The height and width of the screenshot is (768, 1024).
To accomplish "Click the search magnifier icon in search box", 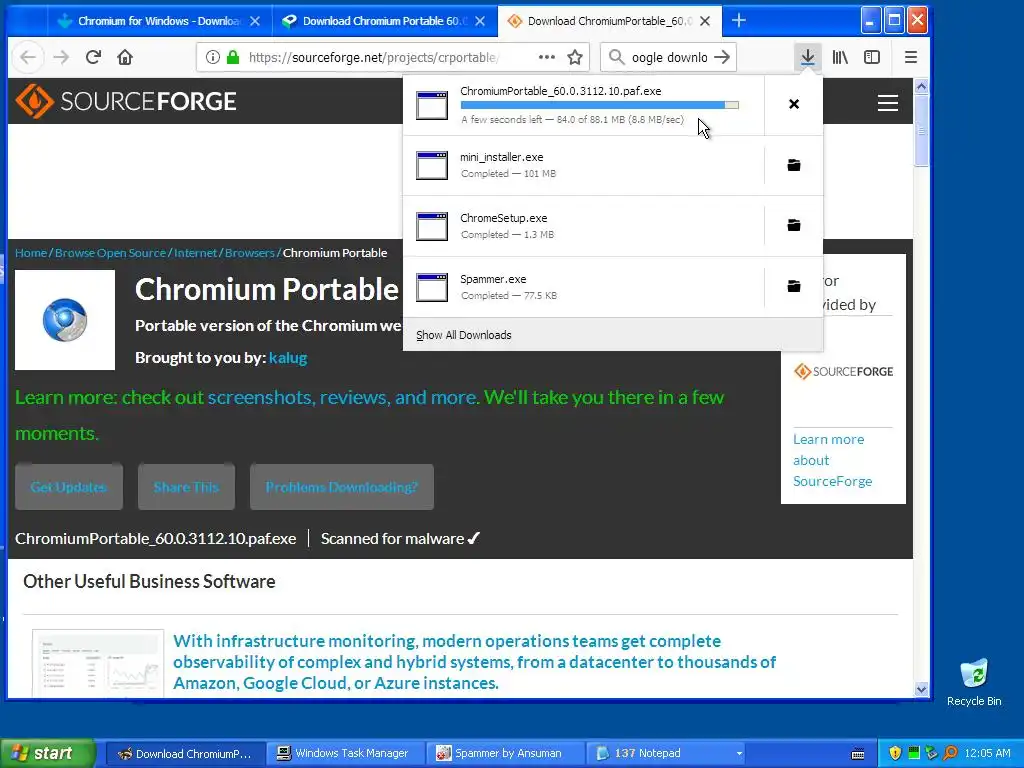I will (x=616, y=57).
